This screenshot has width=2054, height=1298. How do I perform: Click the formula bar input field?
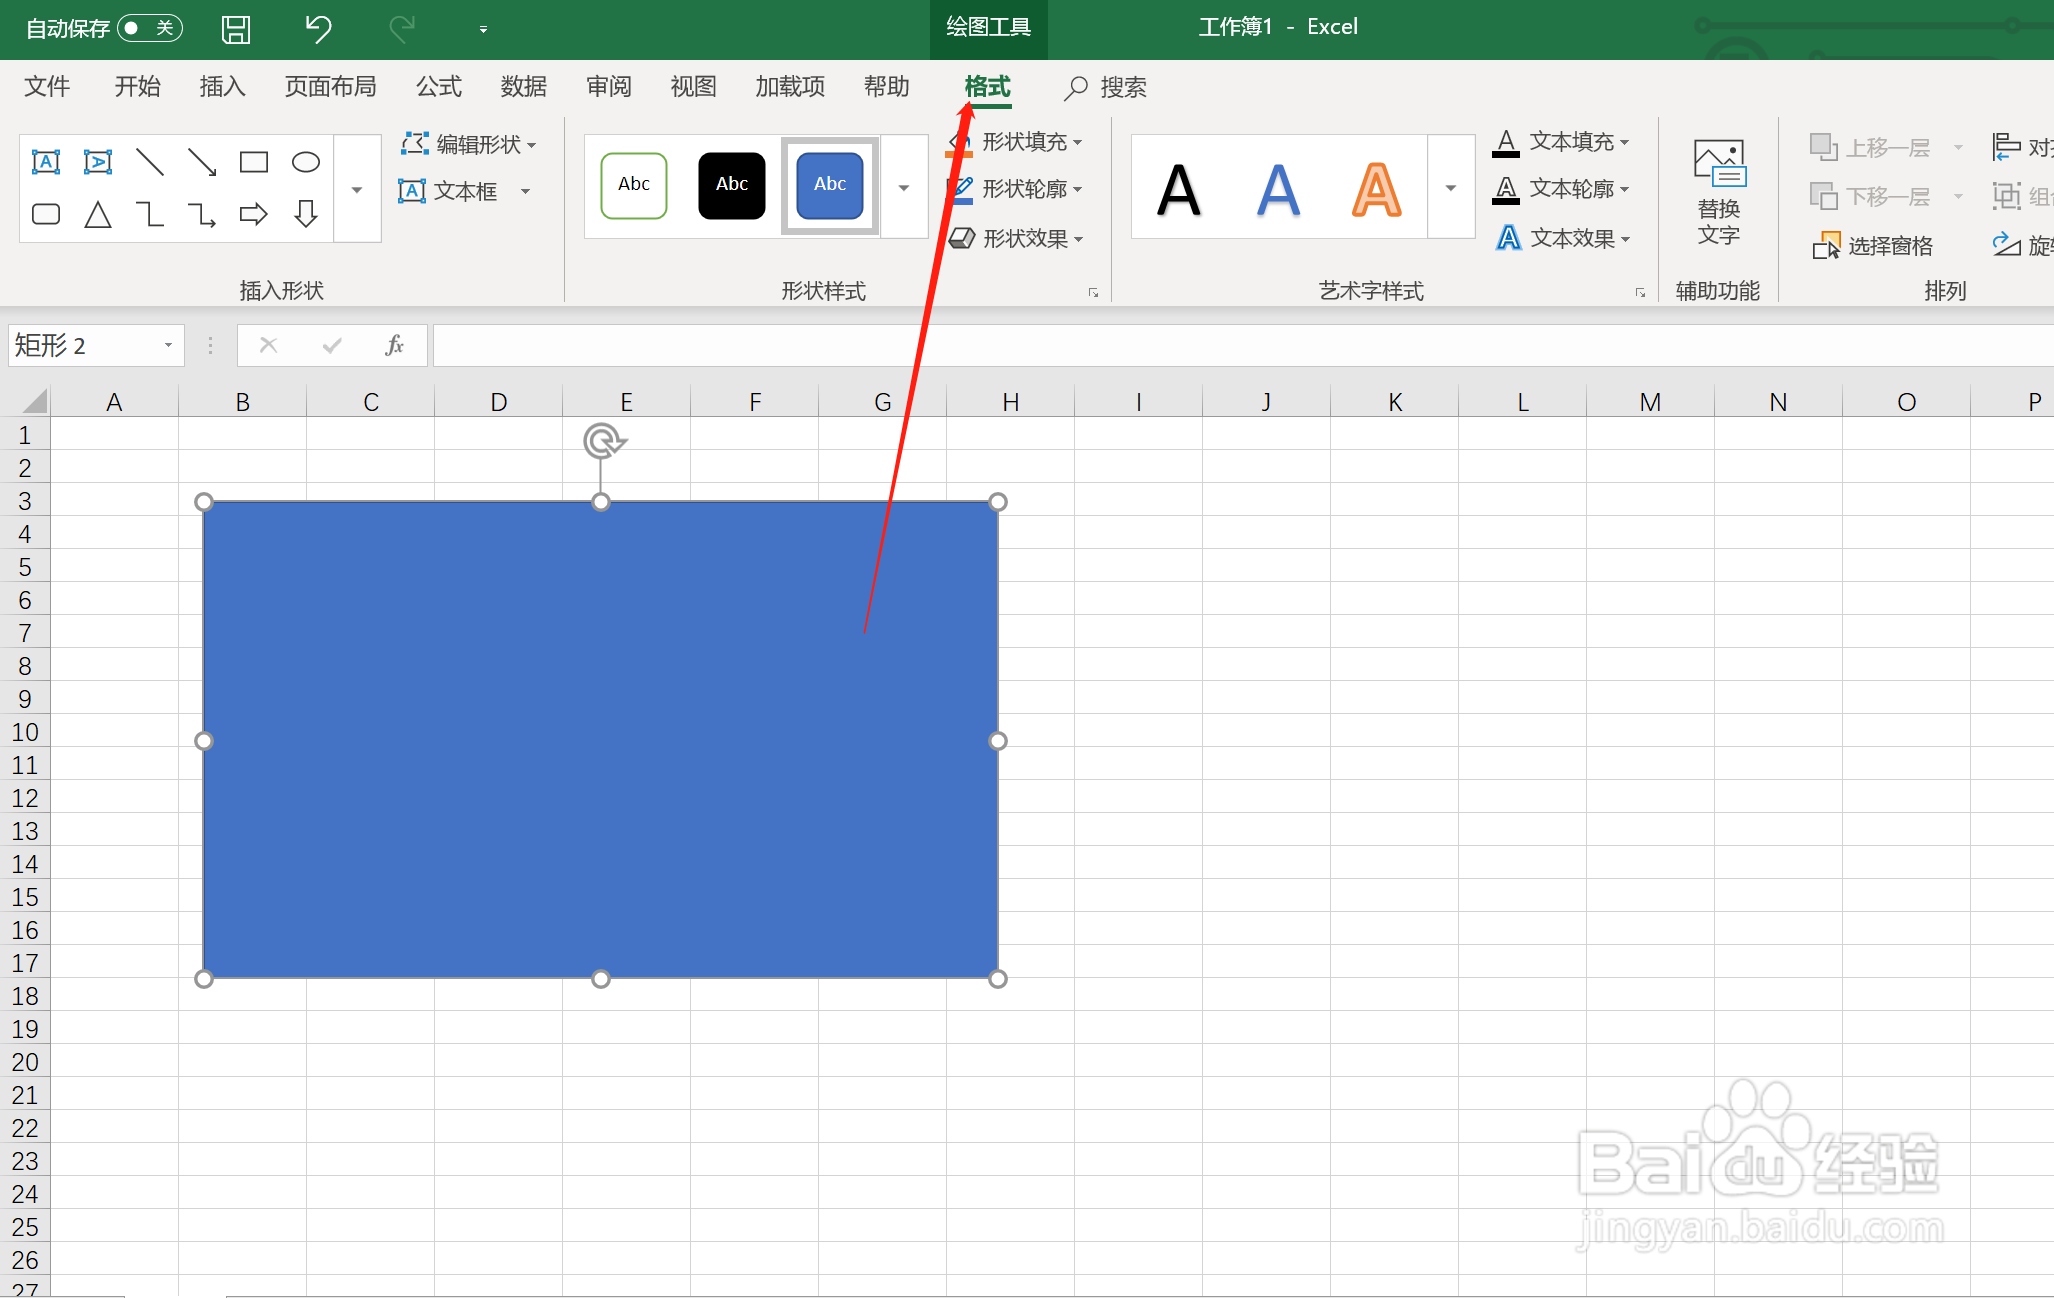point(1200,345)
